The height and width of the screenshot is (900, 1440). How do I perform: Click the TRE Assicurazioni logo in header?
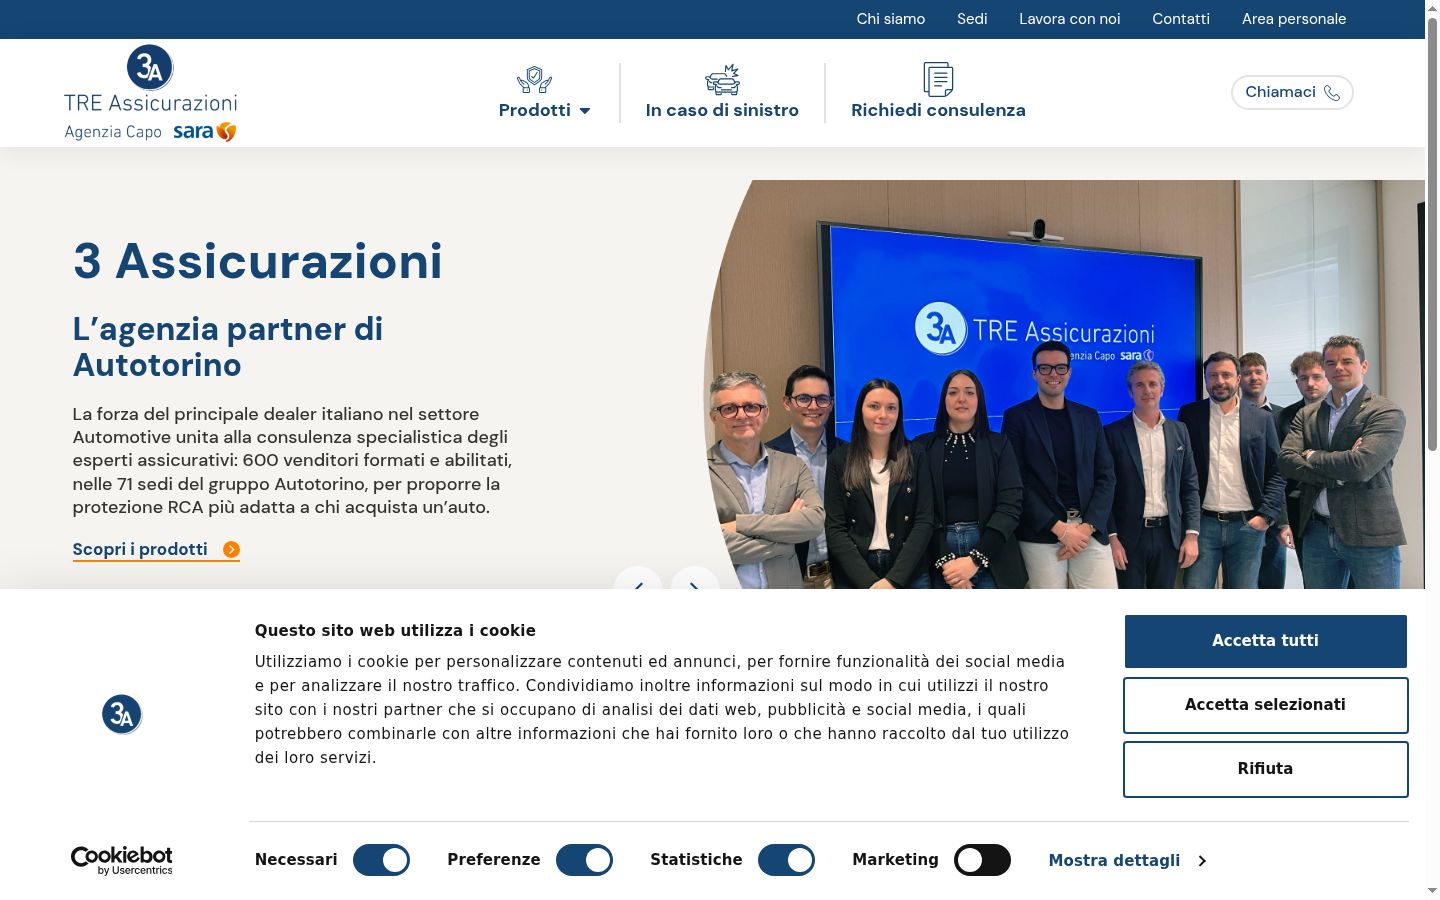(x=151, y=93)
